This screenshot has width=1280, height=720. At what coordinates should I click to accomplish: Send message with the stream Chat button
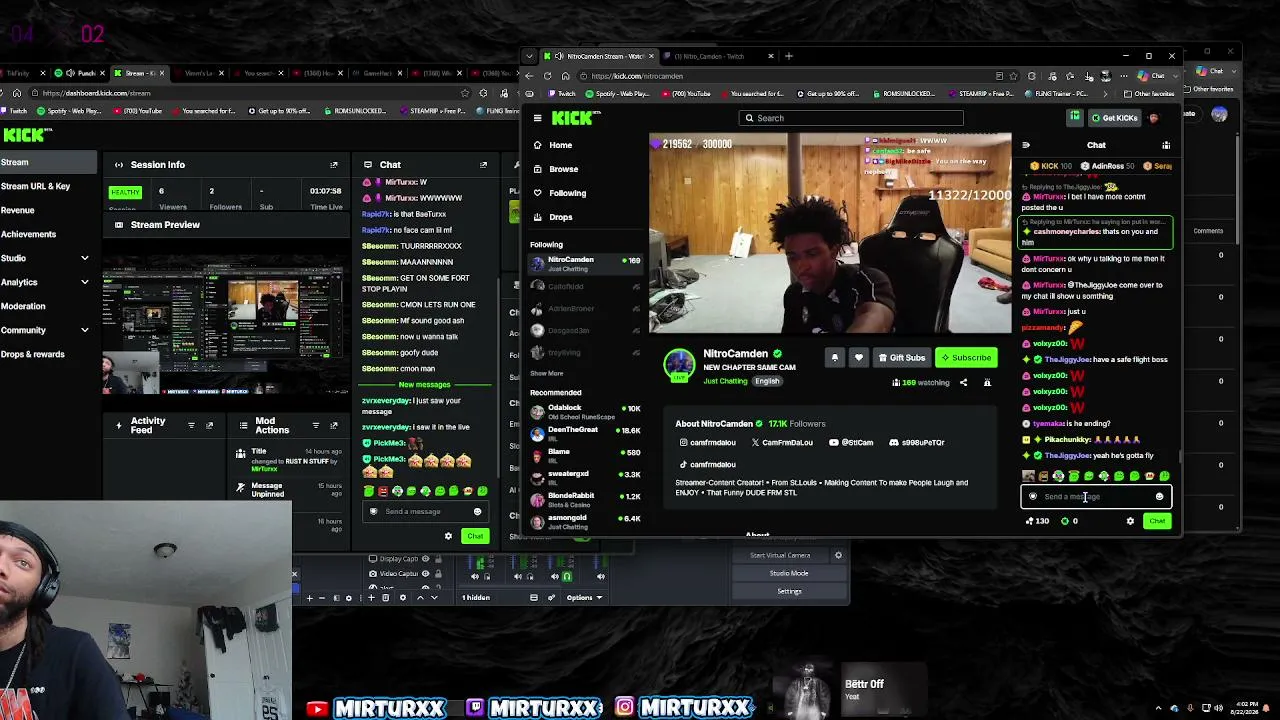point(1157,521)
